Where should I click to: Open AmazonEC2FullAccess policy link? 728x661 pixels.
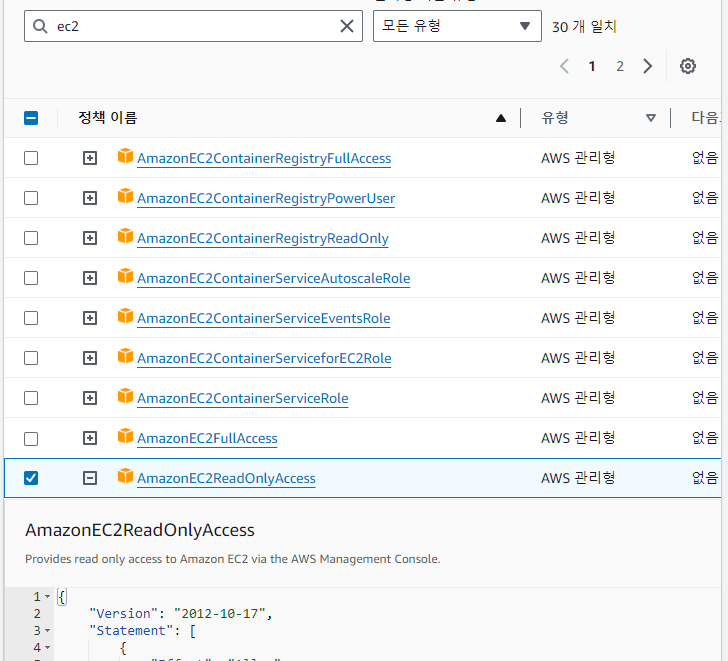tap(207, 438)
